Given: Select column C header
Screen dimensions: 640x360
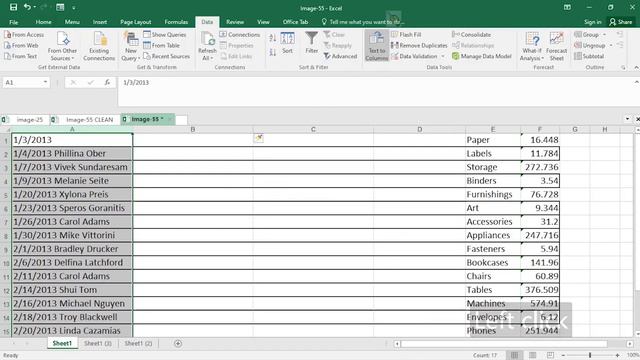Looking at the screenshot, I should 313,129.
